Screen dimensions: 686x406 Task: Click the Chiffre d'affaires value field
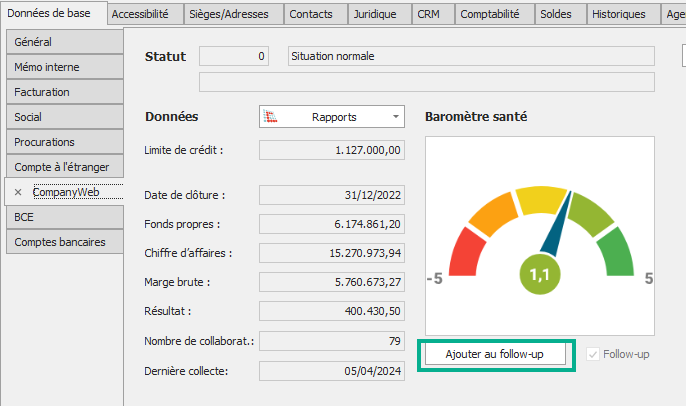[x=332, y=253]
